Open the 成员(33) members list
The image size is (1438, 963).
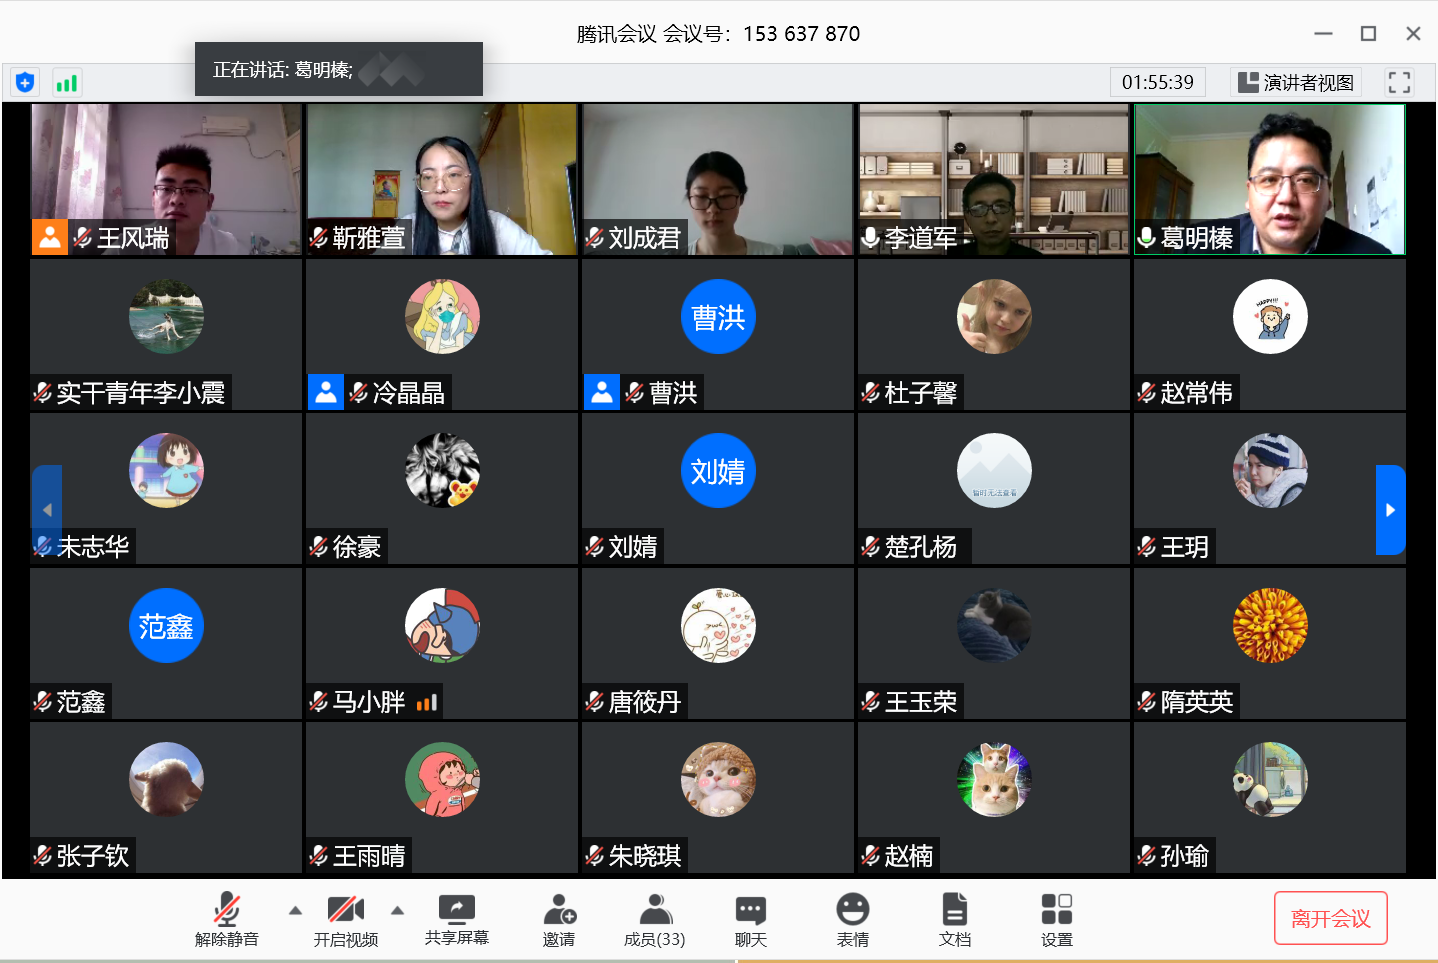(655, 919)
